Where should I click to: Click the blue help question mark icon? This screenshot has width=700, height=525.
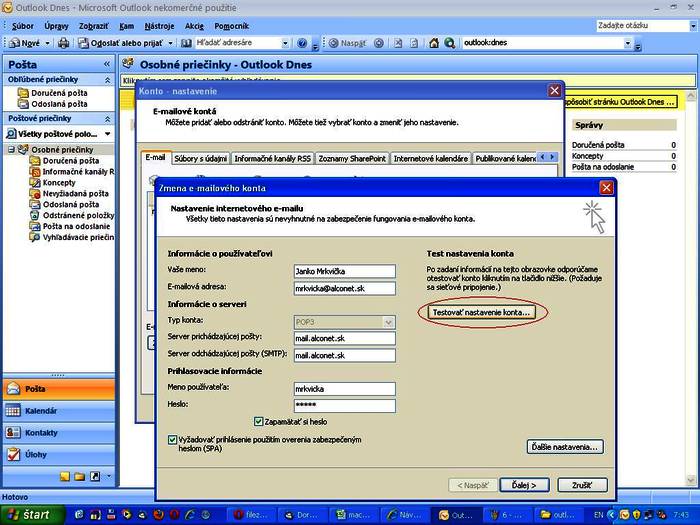tap(302, 43)
